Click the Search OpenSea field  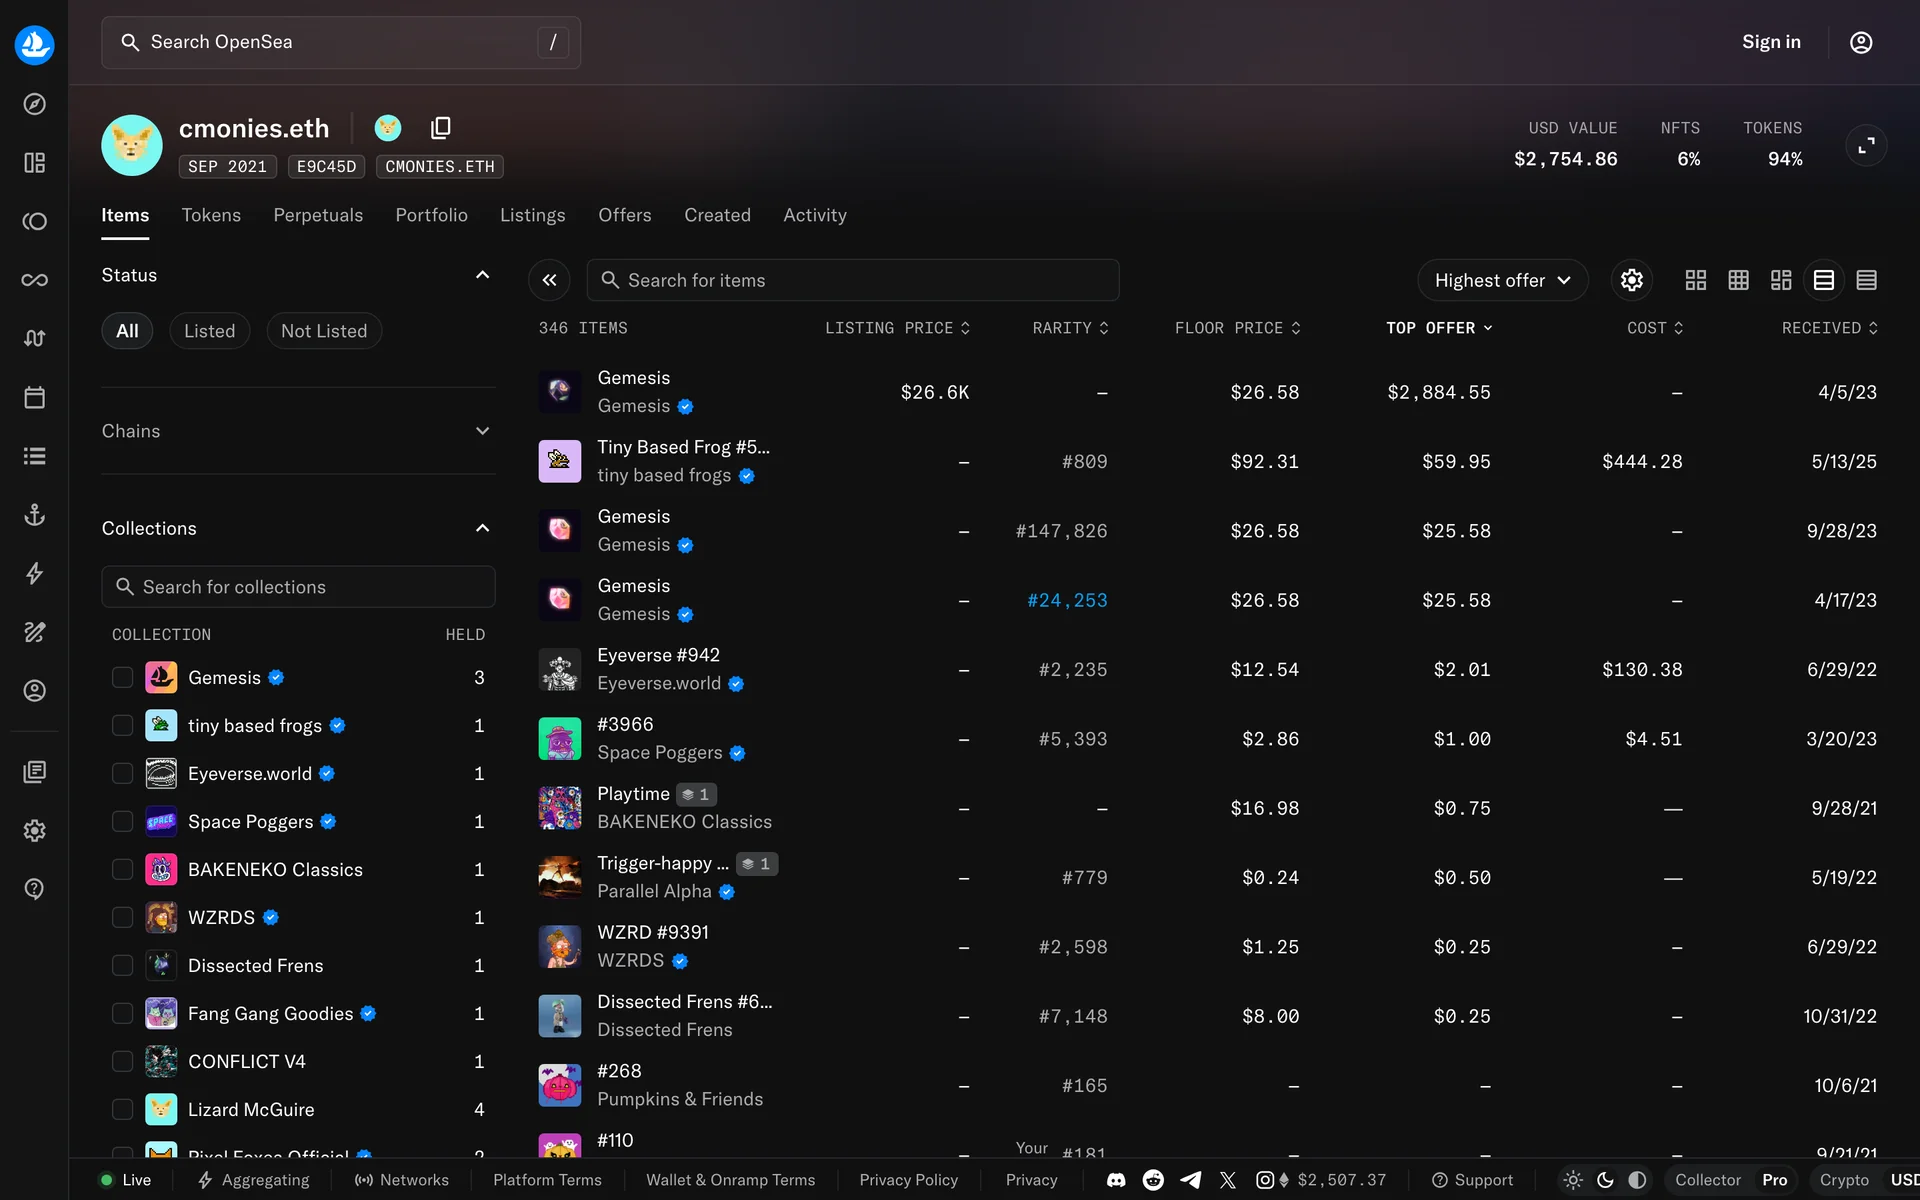341,42
